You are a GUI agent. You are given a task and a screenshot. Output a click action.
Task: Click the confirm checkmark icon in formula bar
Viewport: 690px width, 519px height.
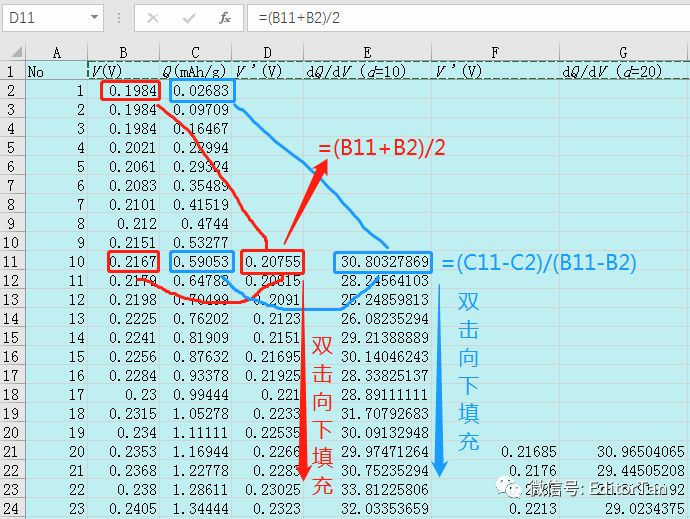(189, 18)
